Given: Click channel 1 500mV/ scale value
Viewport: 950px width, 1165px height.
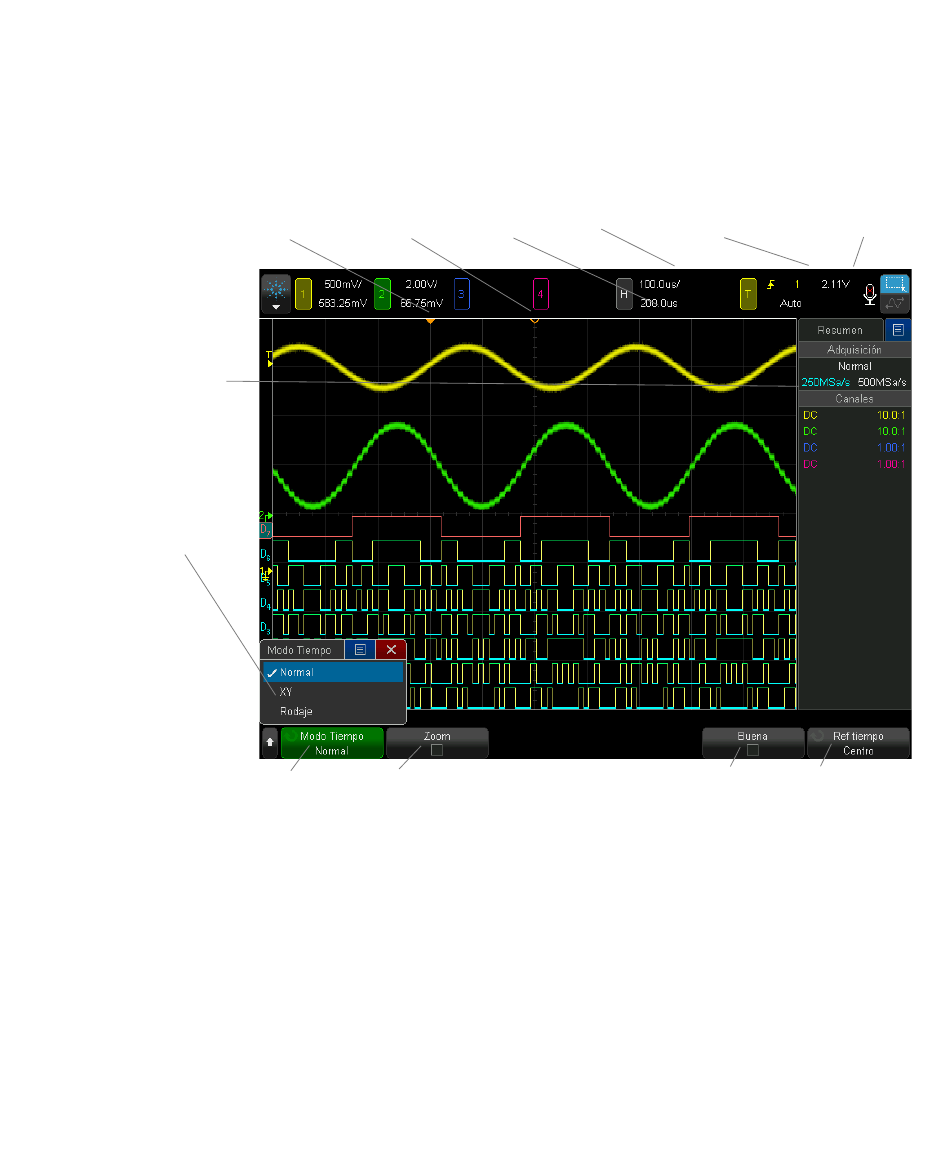Looking at the screenshot, I should [x=343, y=285].
